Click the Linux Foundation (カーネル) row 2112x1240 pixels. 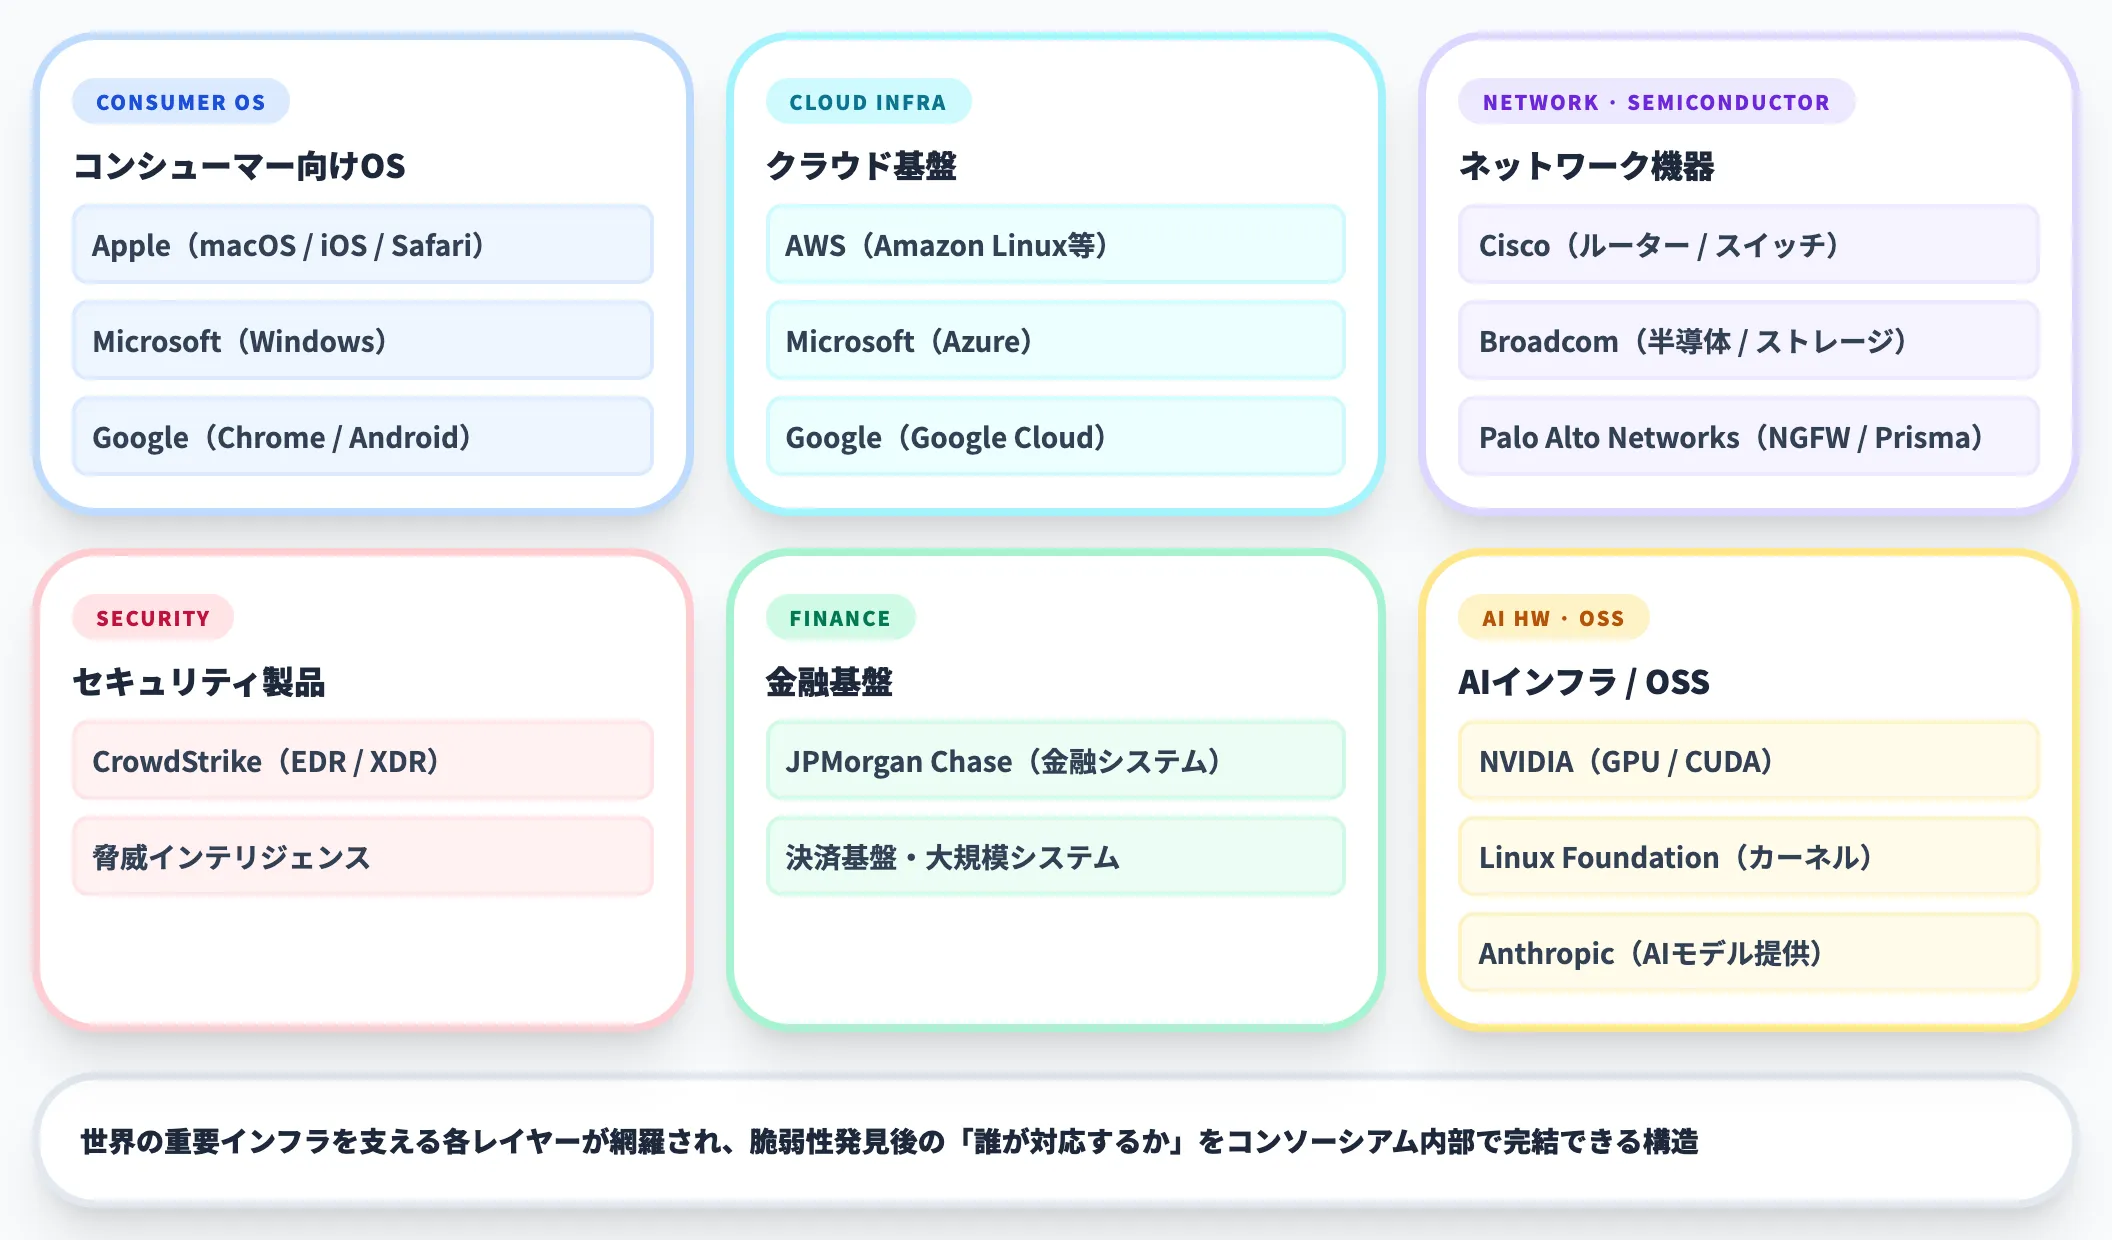(1749, 857)
